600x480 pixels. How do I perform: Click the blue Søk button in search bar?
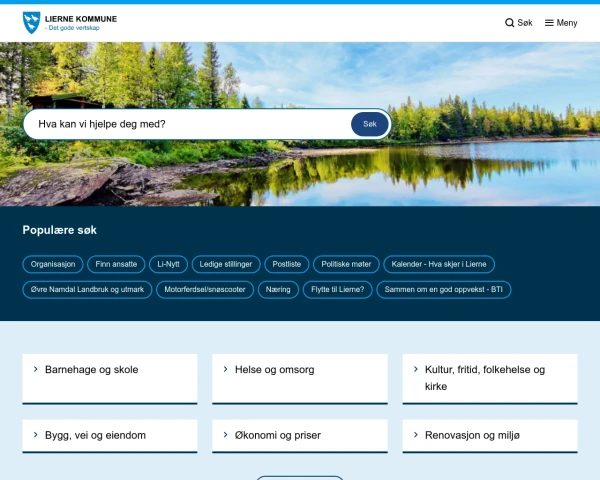coord(369,124)
